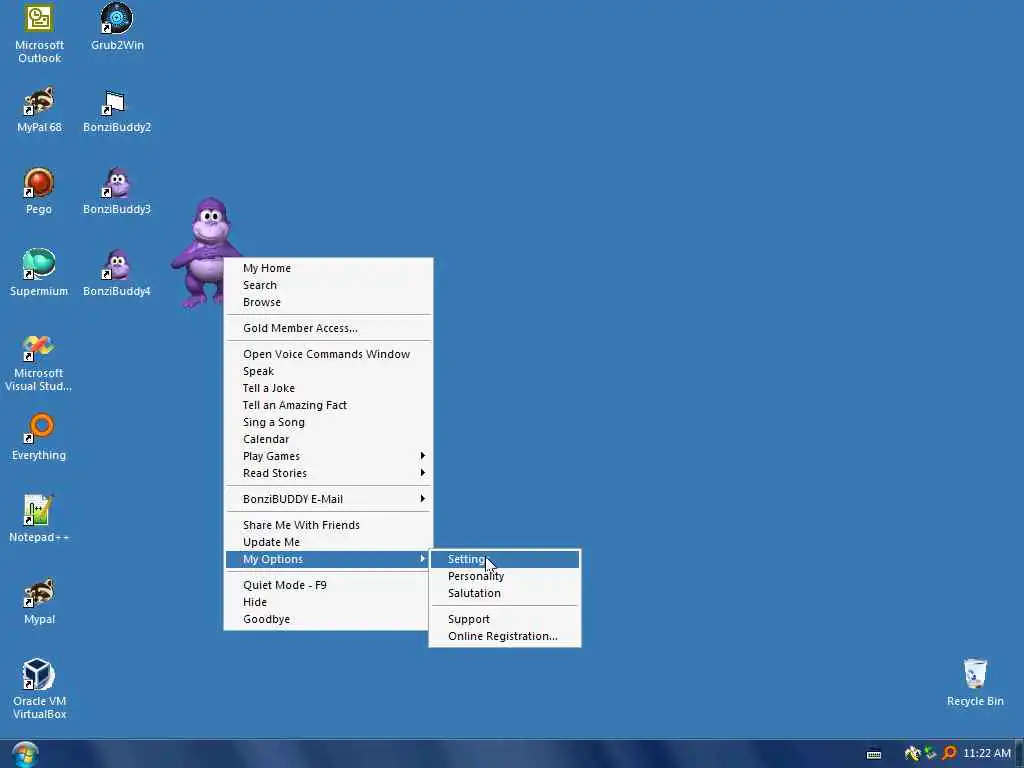
Task: Click the on-screen keyboard tray icon
Action: click(x=874, y=754)
